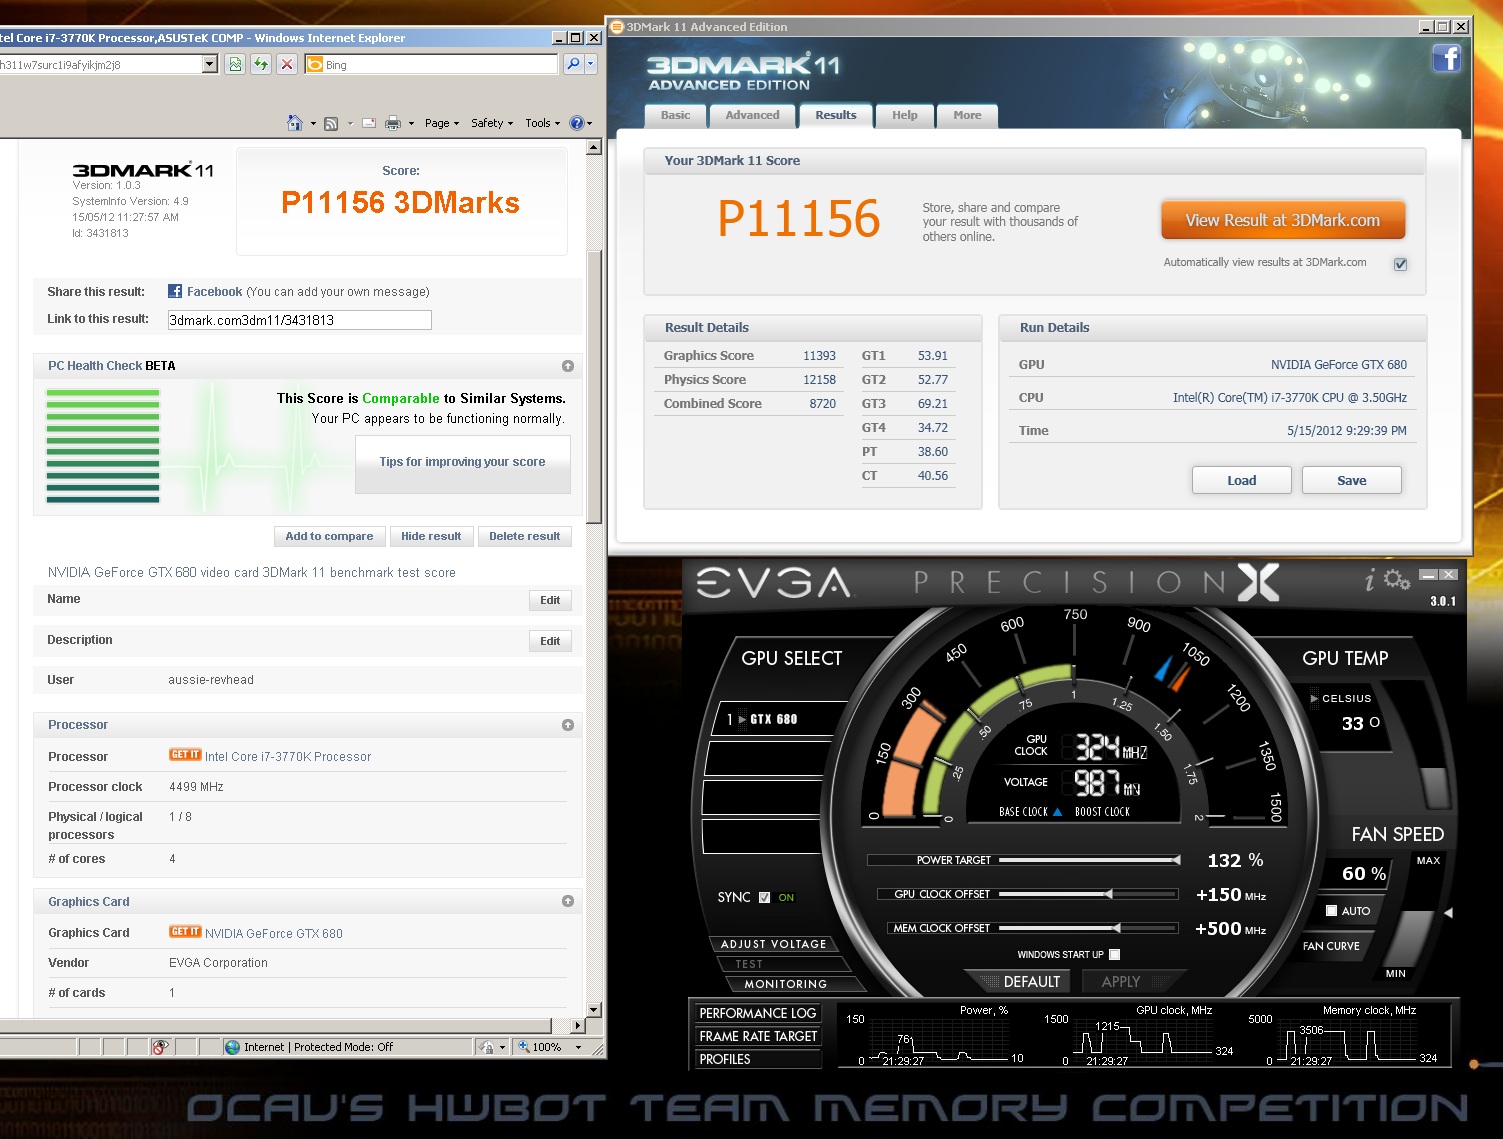The width and height of the screenshot is (1503, 1139).
Task: Click the Delete result button
Action: (x=524, y=536)
